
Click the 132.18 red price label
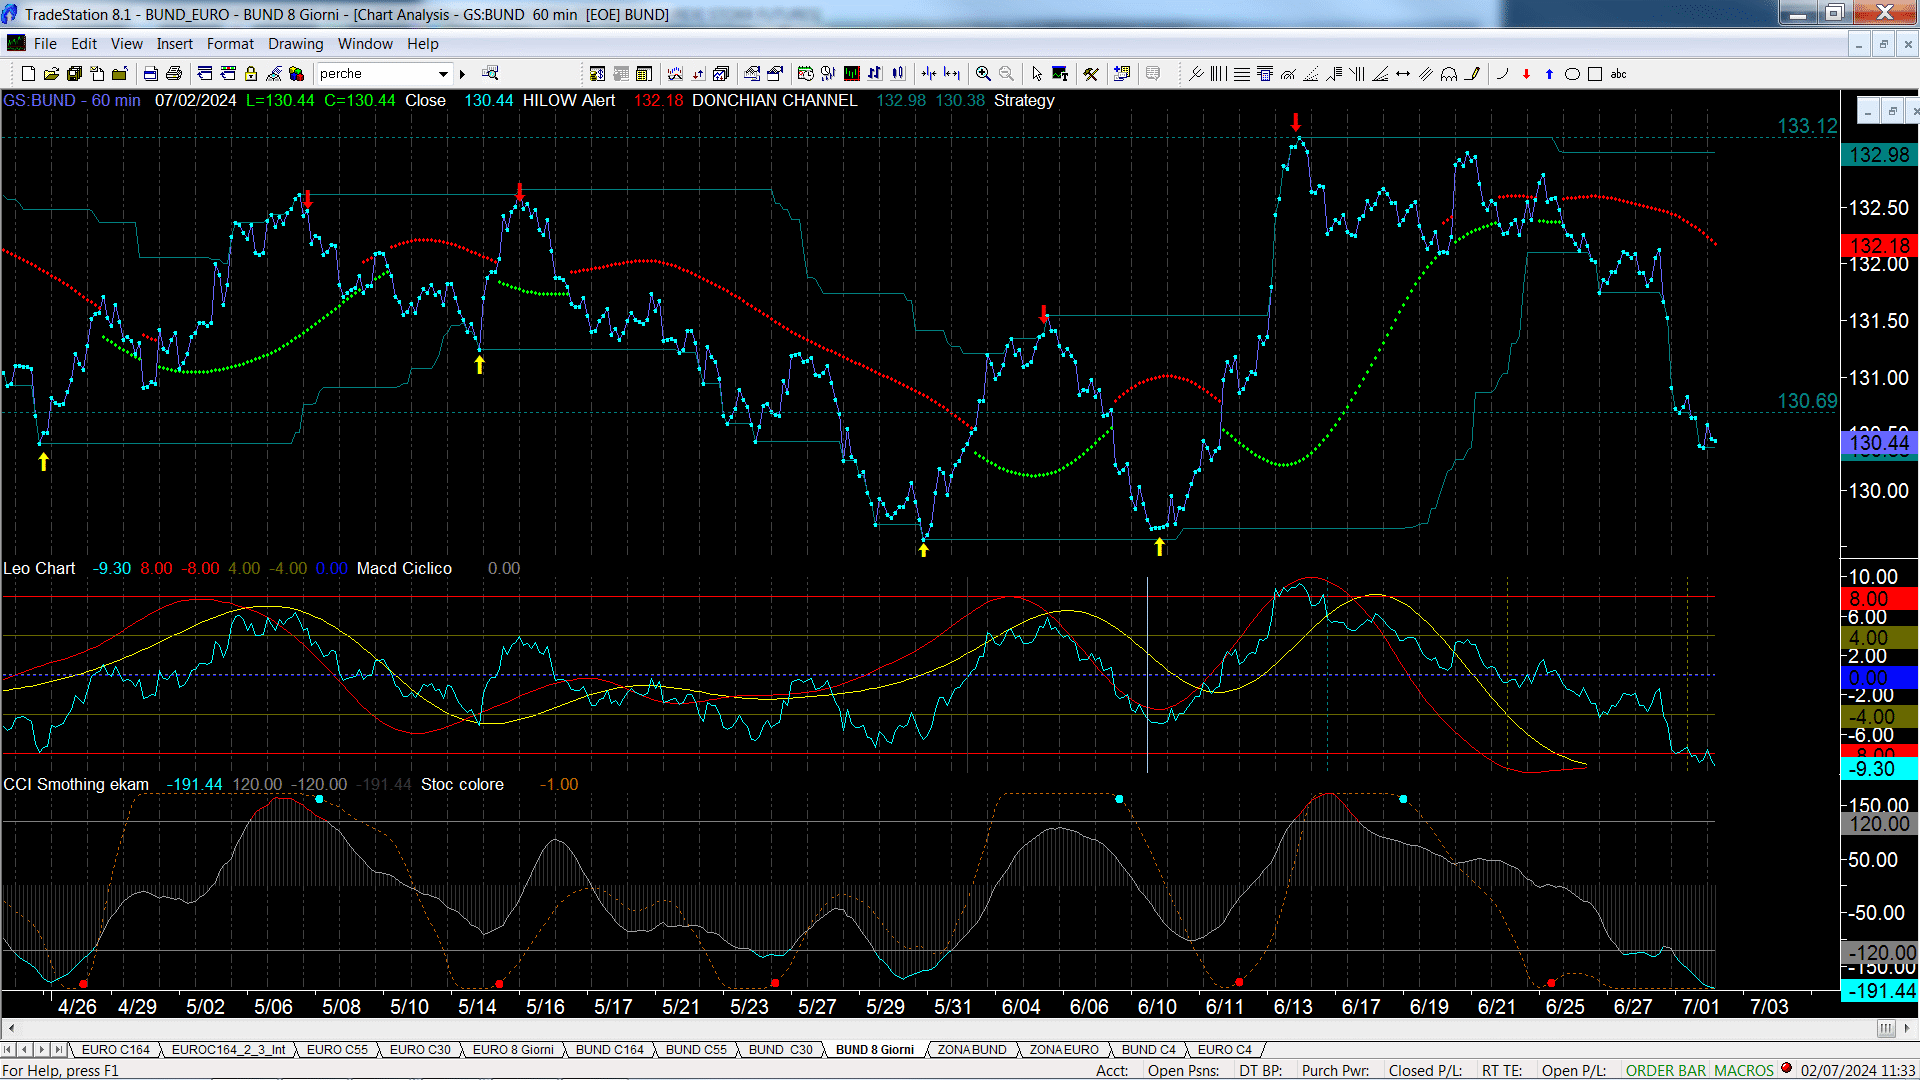pyautogui.click(x=1879, y=245)
